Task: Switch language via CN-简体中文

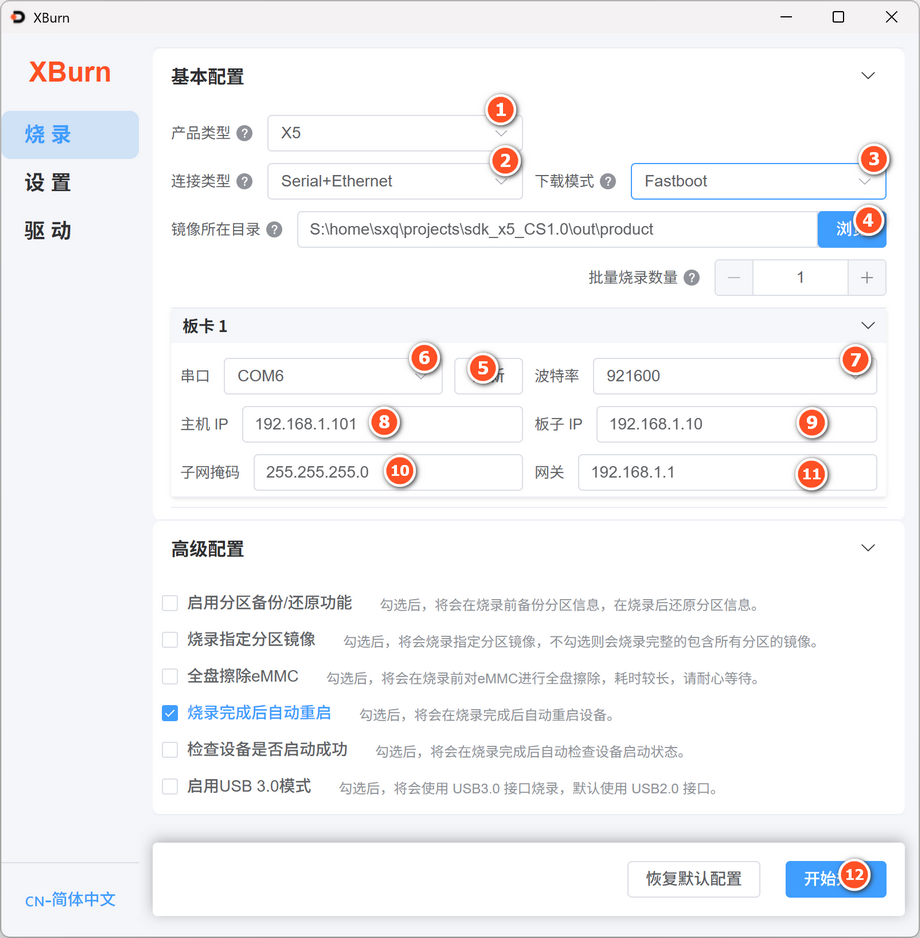Action: click(x=70, y=899)
